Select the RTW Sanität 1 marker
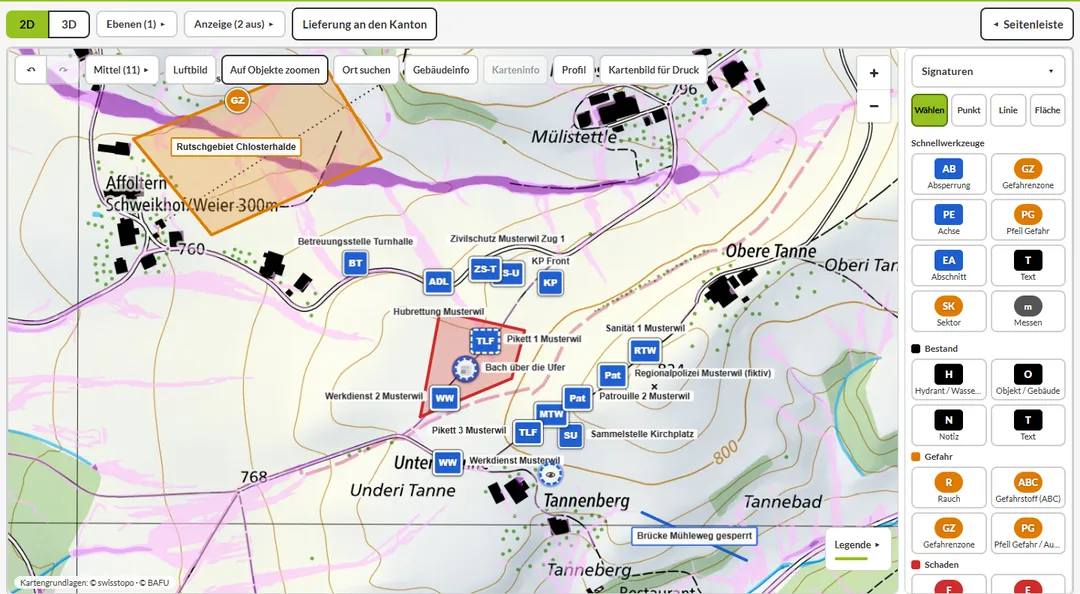The height and width of the screenshot is (594, 1080). [x=645, y=351]
